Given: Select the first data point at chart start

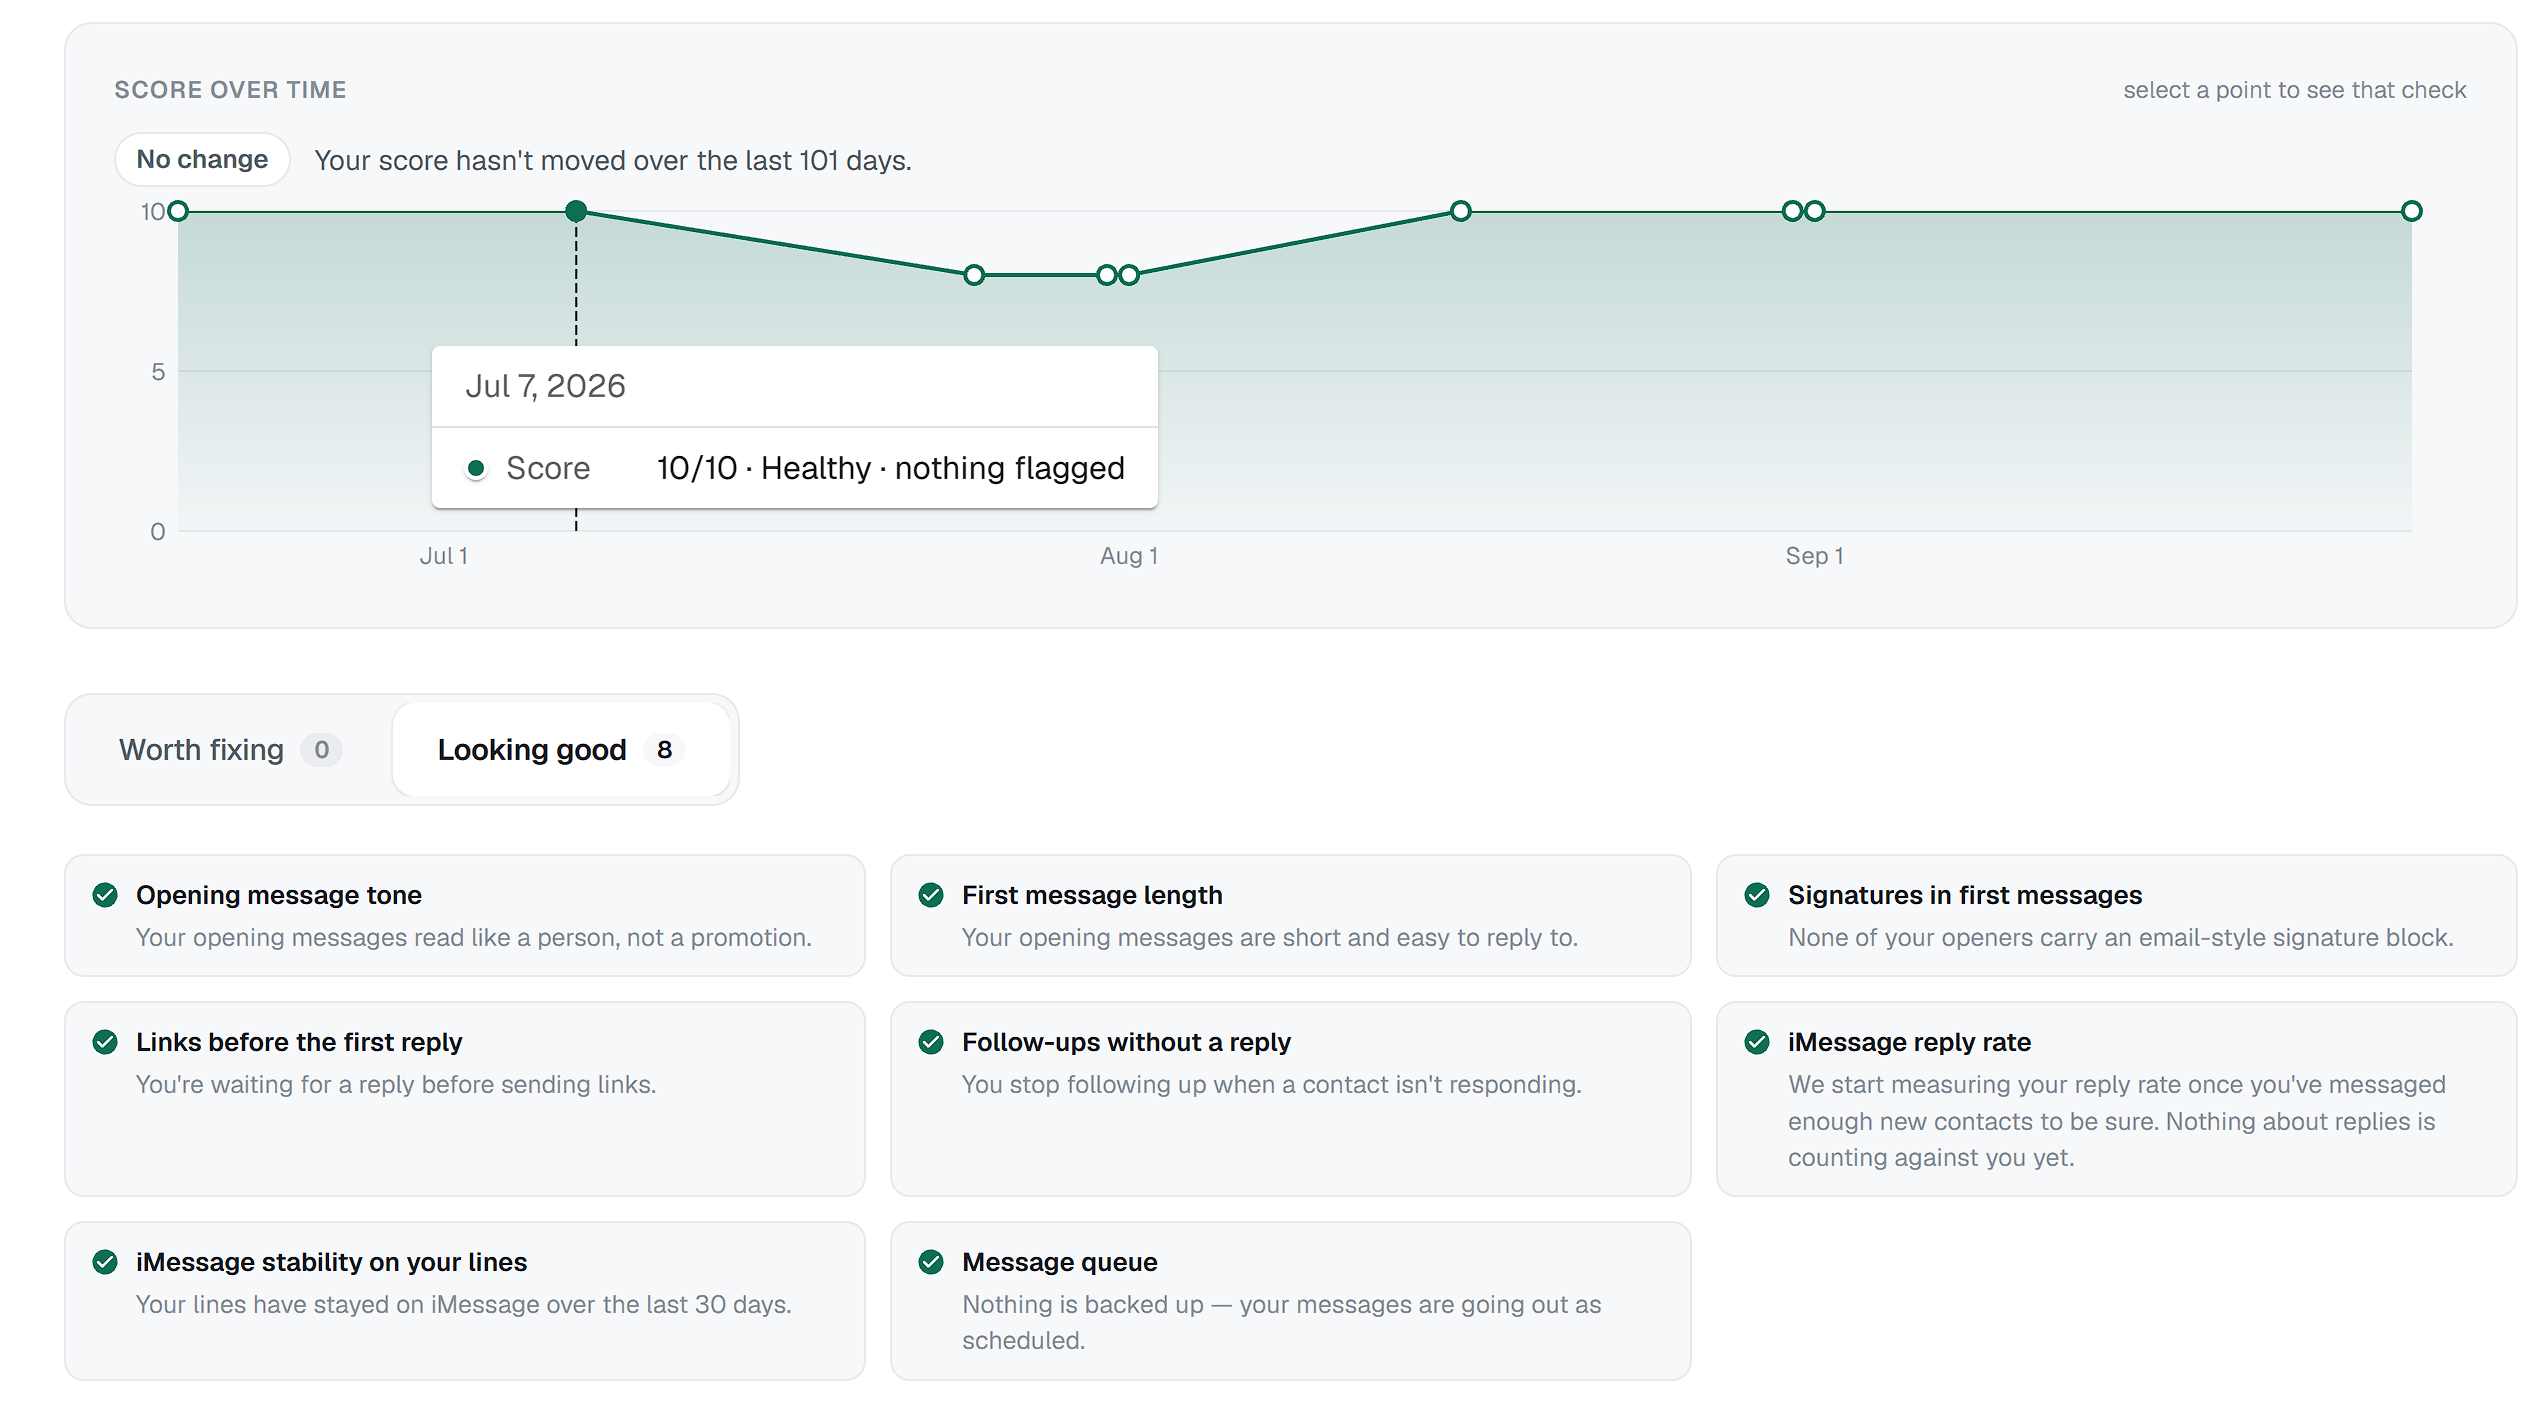Looking at the screenshot, I should tap(178, 211).
